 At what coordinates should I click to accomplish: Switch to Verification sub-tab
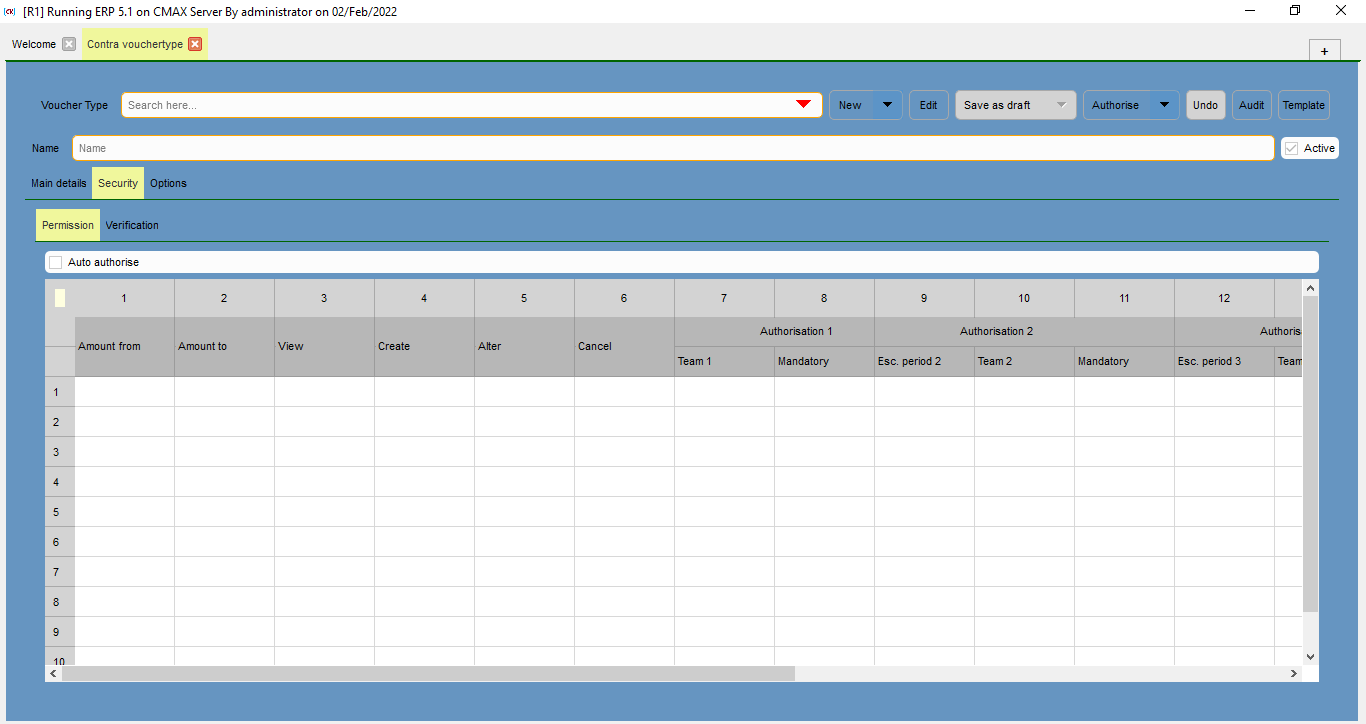click(132, 225)
